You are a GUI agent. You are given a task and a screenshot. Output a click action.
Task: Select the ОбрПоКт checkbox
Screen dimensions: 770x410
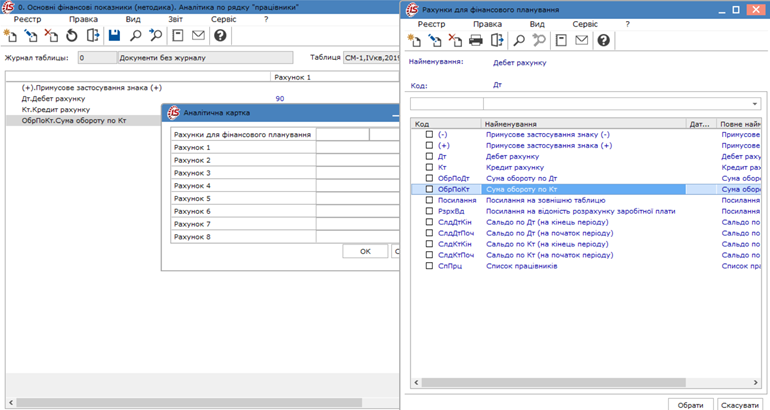pyautogui.click(x=429, y=189)
